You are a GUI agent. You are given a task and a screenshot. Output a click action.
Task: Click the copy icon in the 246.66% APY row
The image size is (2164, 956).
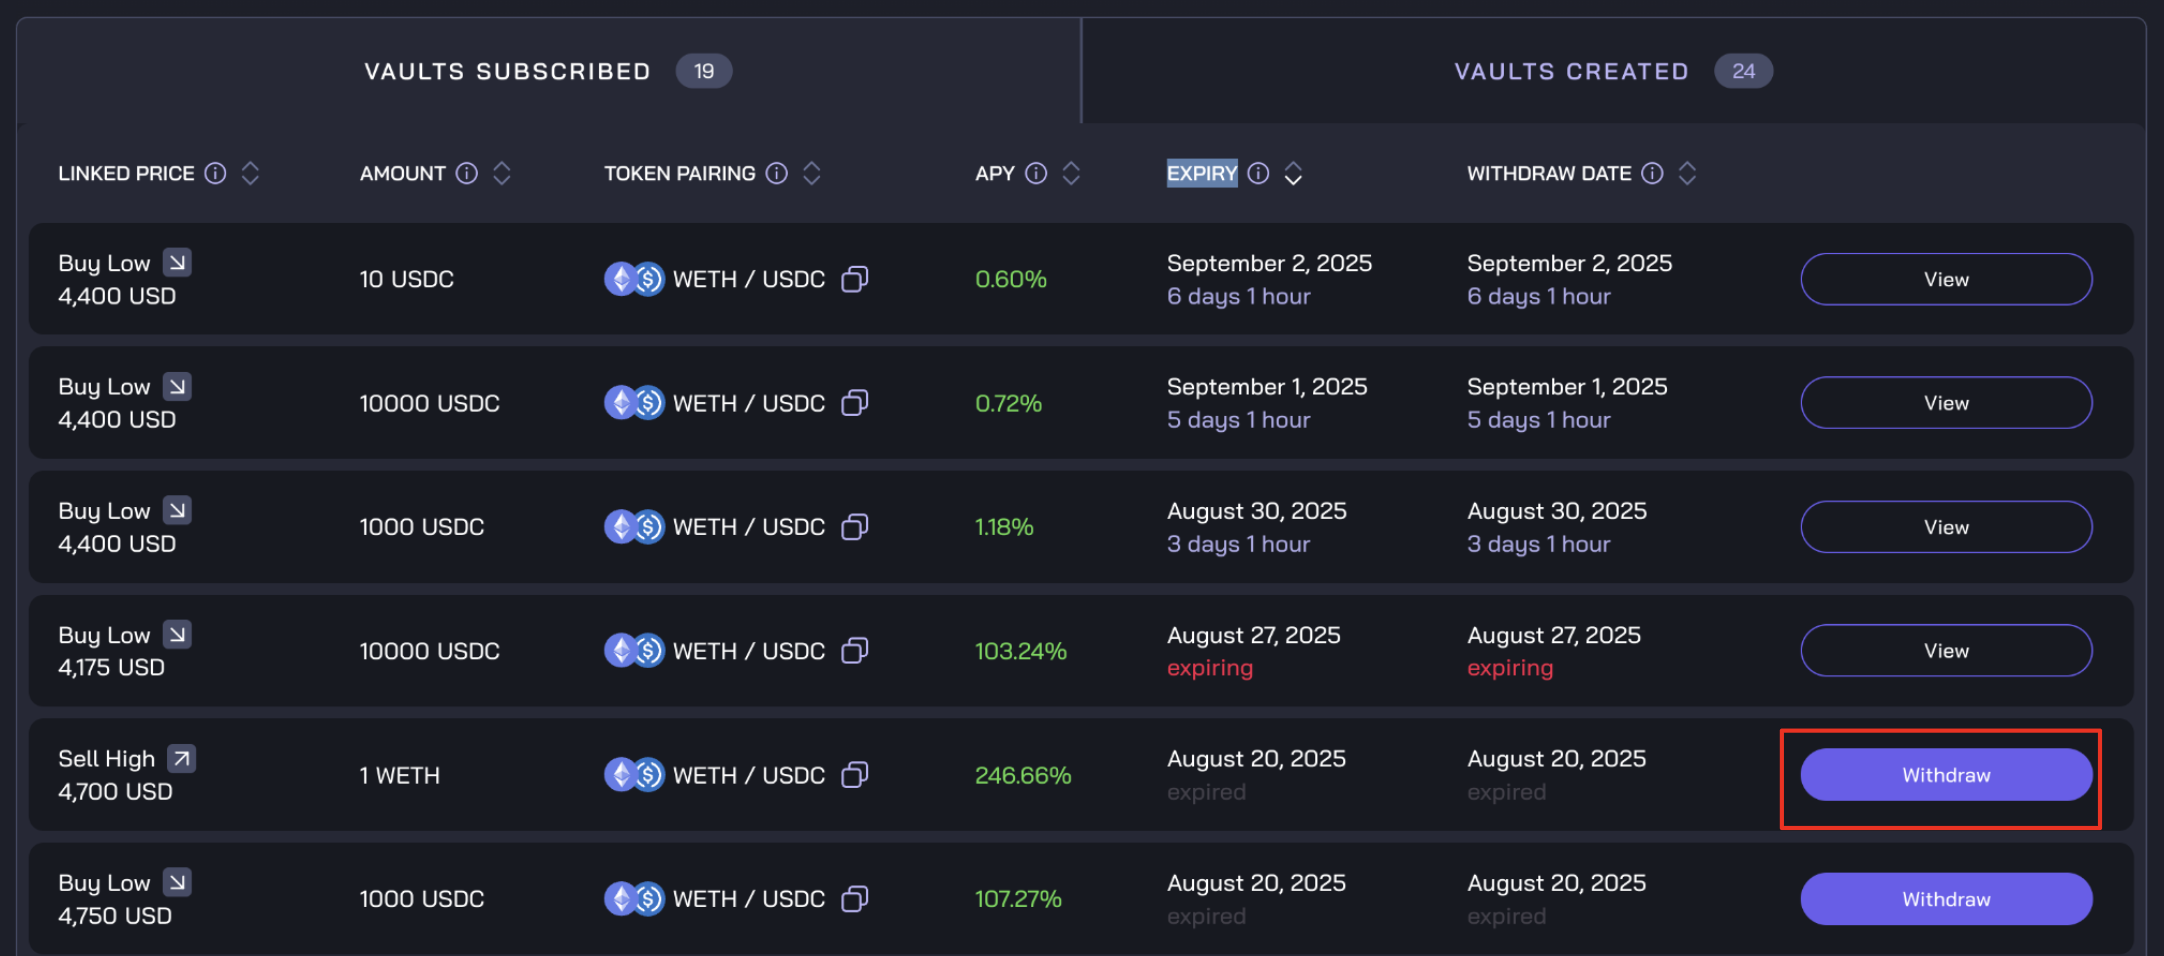click(x=854, y=775)
